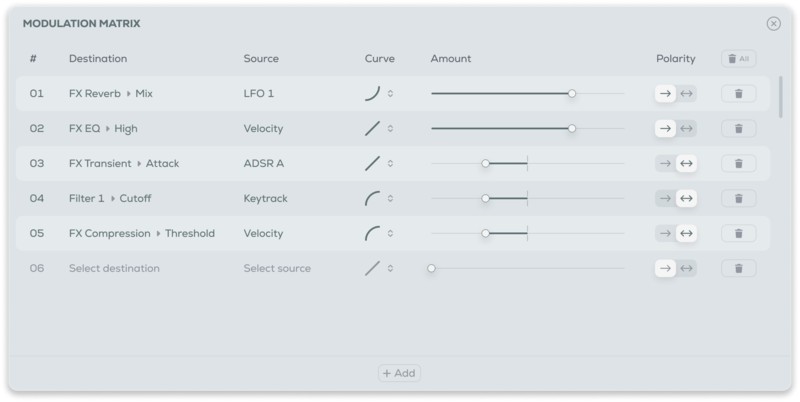Choose a source via Select source
The height and width of the screenshot is (402, 800).
tap(277, 269)
